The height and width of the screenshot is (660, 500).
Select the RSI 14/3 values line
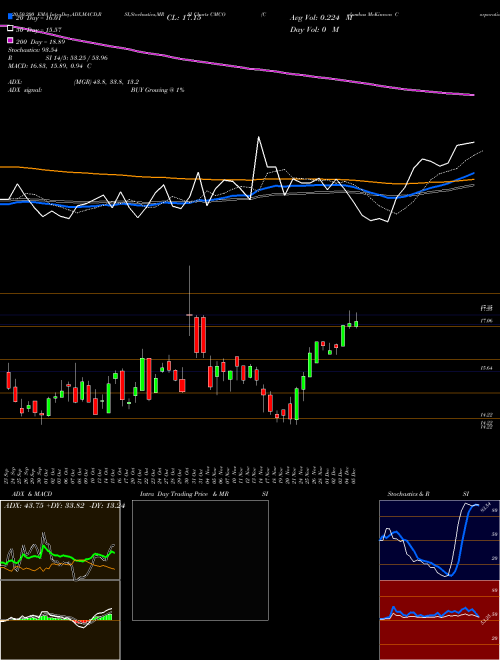pos(58,58)
